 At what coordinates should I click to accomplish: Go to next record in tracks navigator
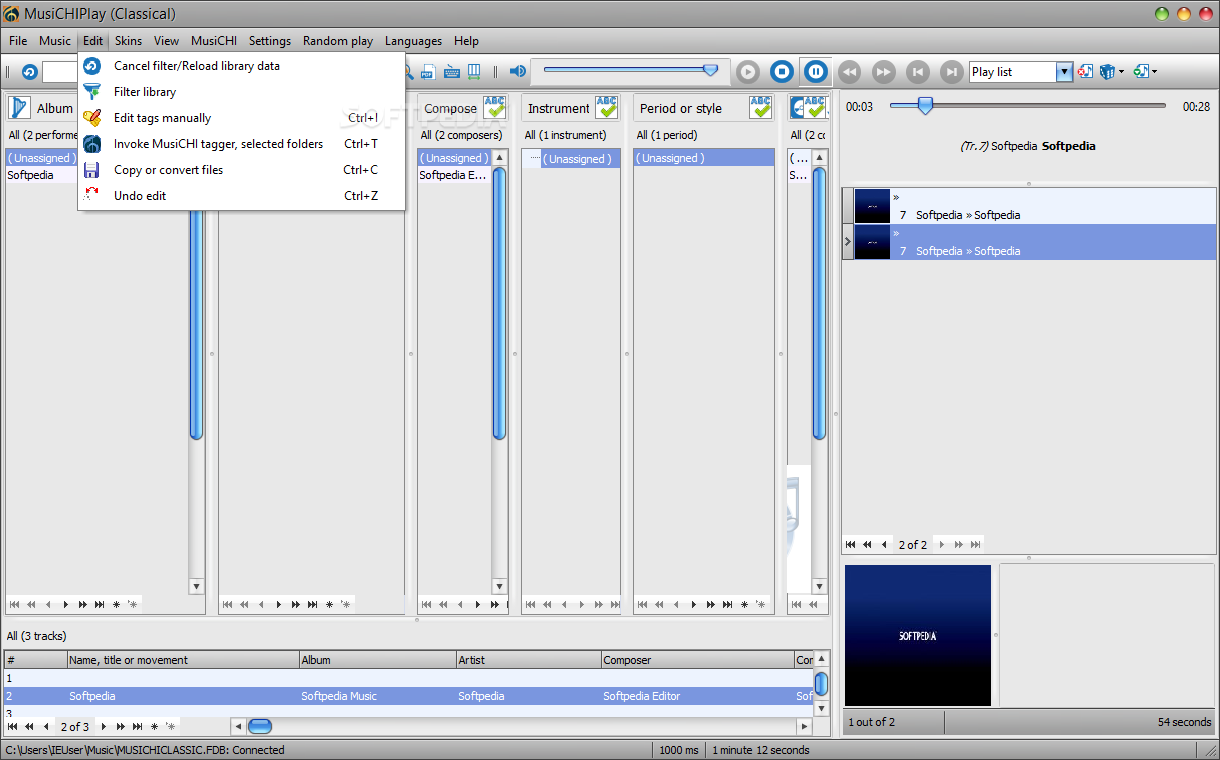click(103, 727)
